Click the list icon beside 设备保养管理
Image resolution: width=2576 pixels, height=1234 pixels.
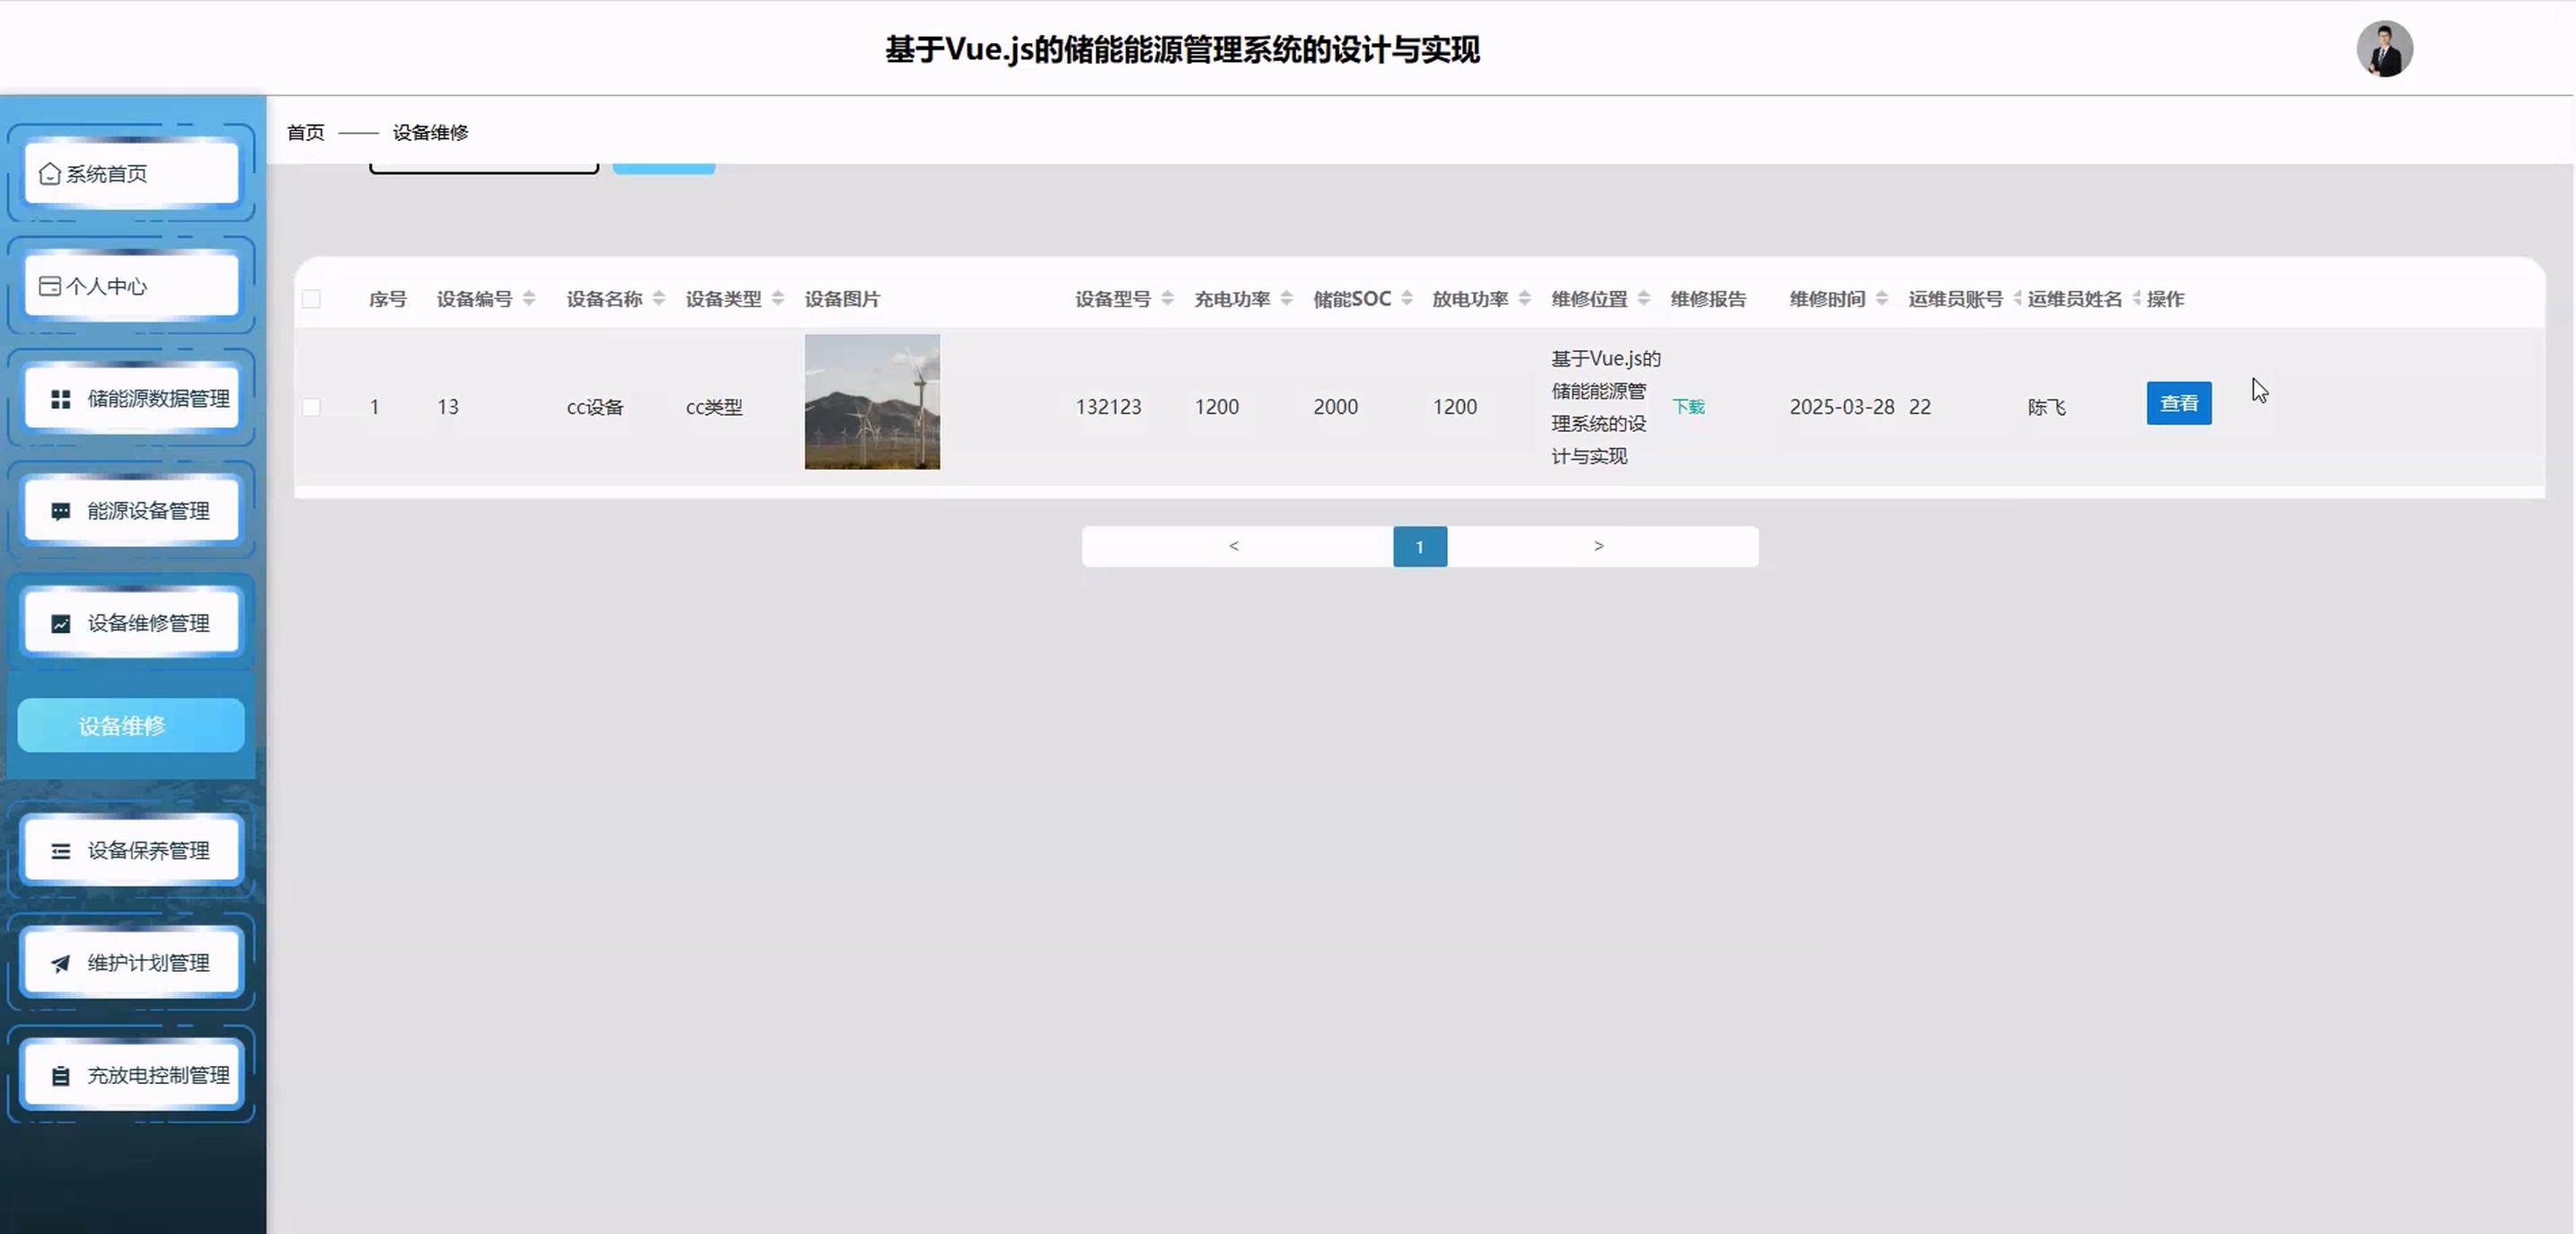(x=61, y=851)
